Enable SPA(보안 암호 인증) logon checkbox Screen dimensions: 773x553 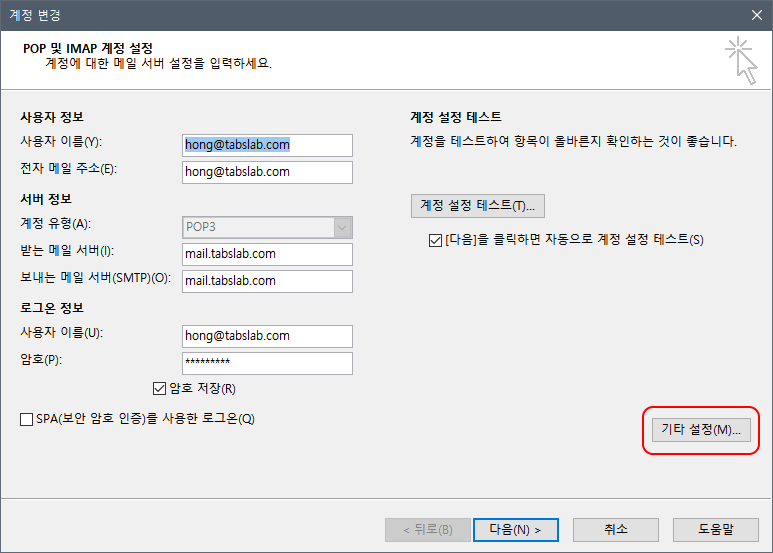pyautogui.click(x=27, y=419)
